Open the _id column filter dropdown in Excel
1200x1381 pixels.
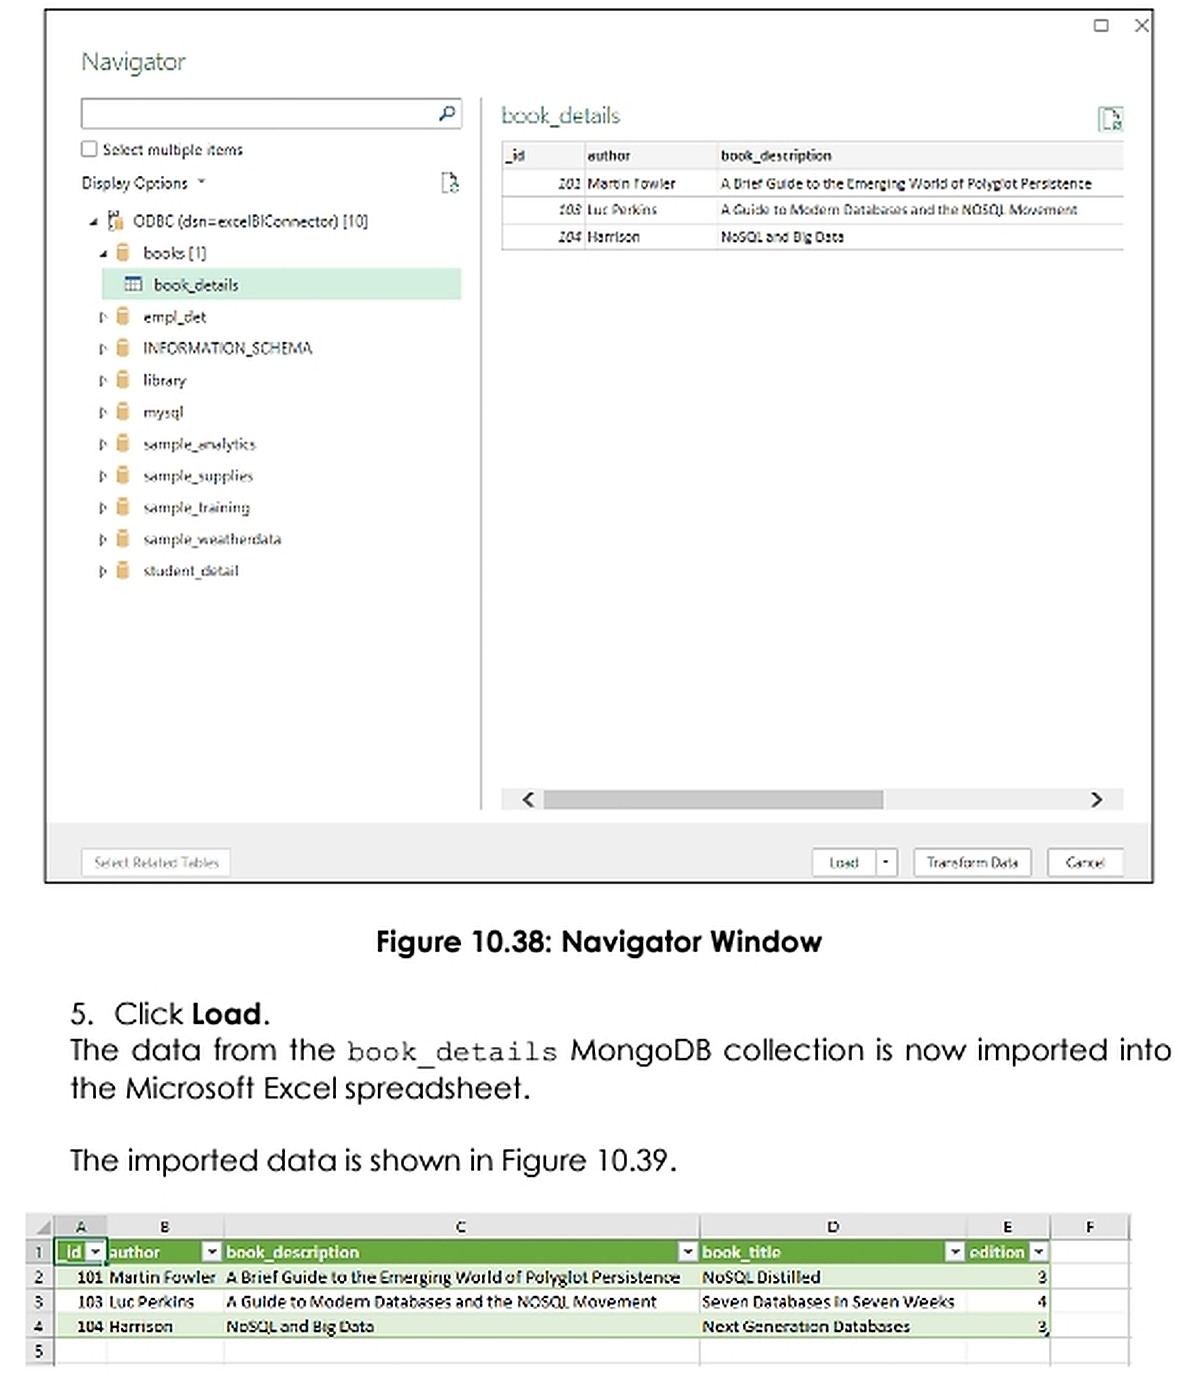point(95,1252)
